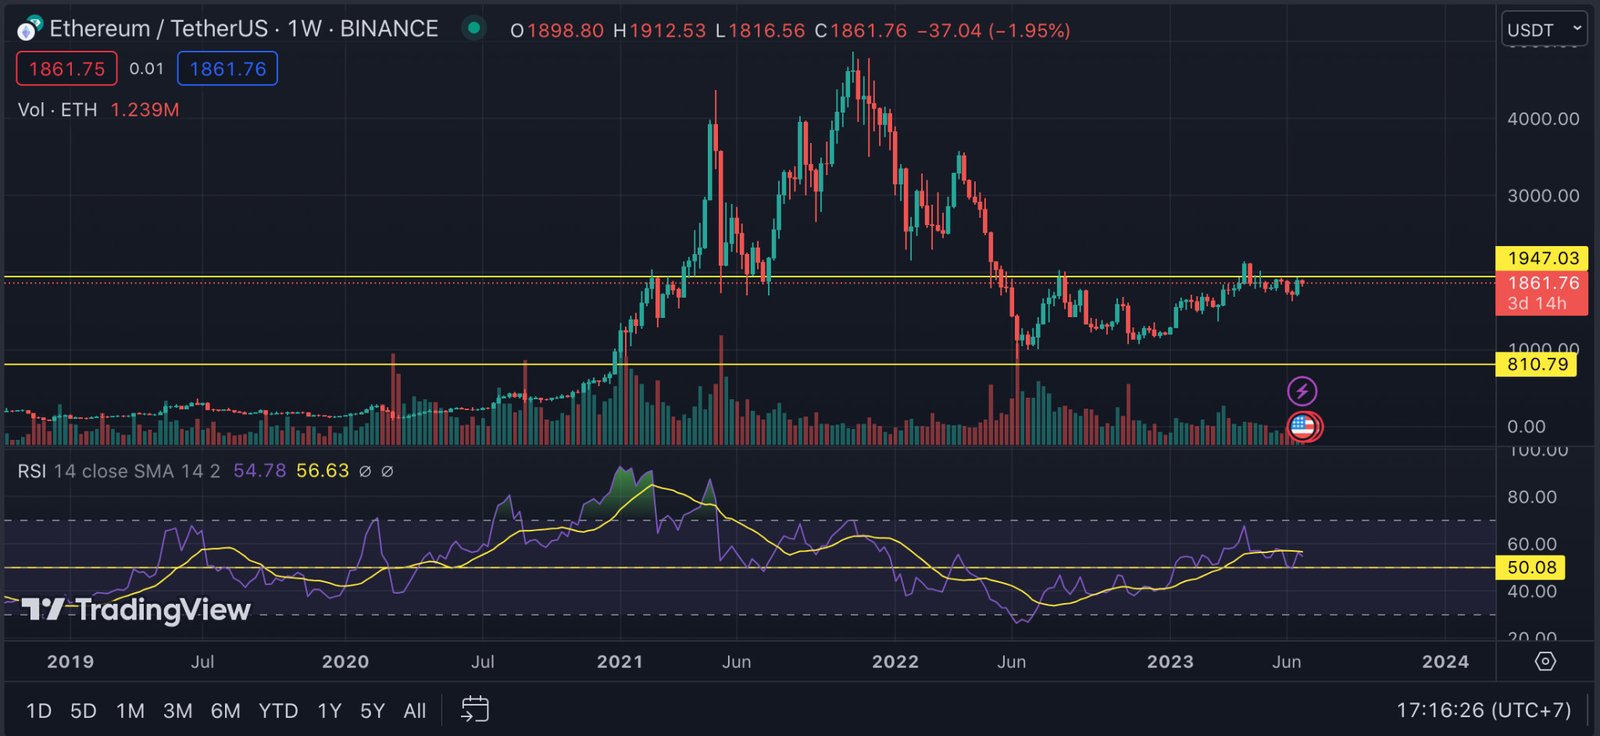The width and height of the screenshot is (1600, 736).
Task: Click the TradingView logo
Action: coord(136,609)
